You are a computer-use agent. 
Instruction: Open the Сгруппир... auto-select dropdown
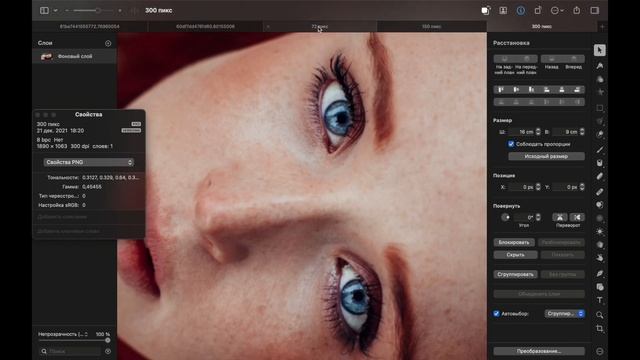click(x=564, y=313)
